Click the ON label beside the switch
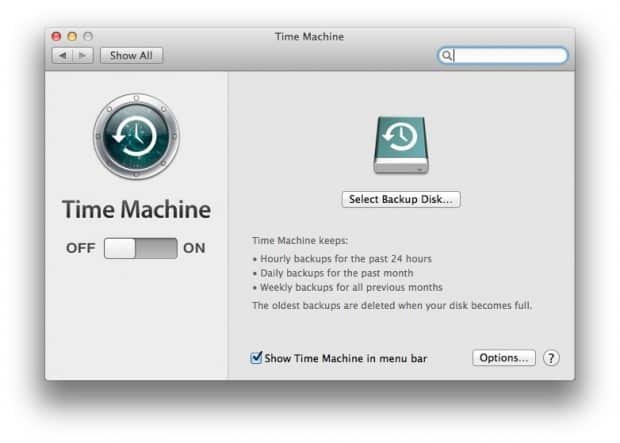 point(194,248)
